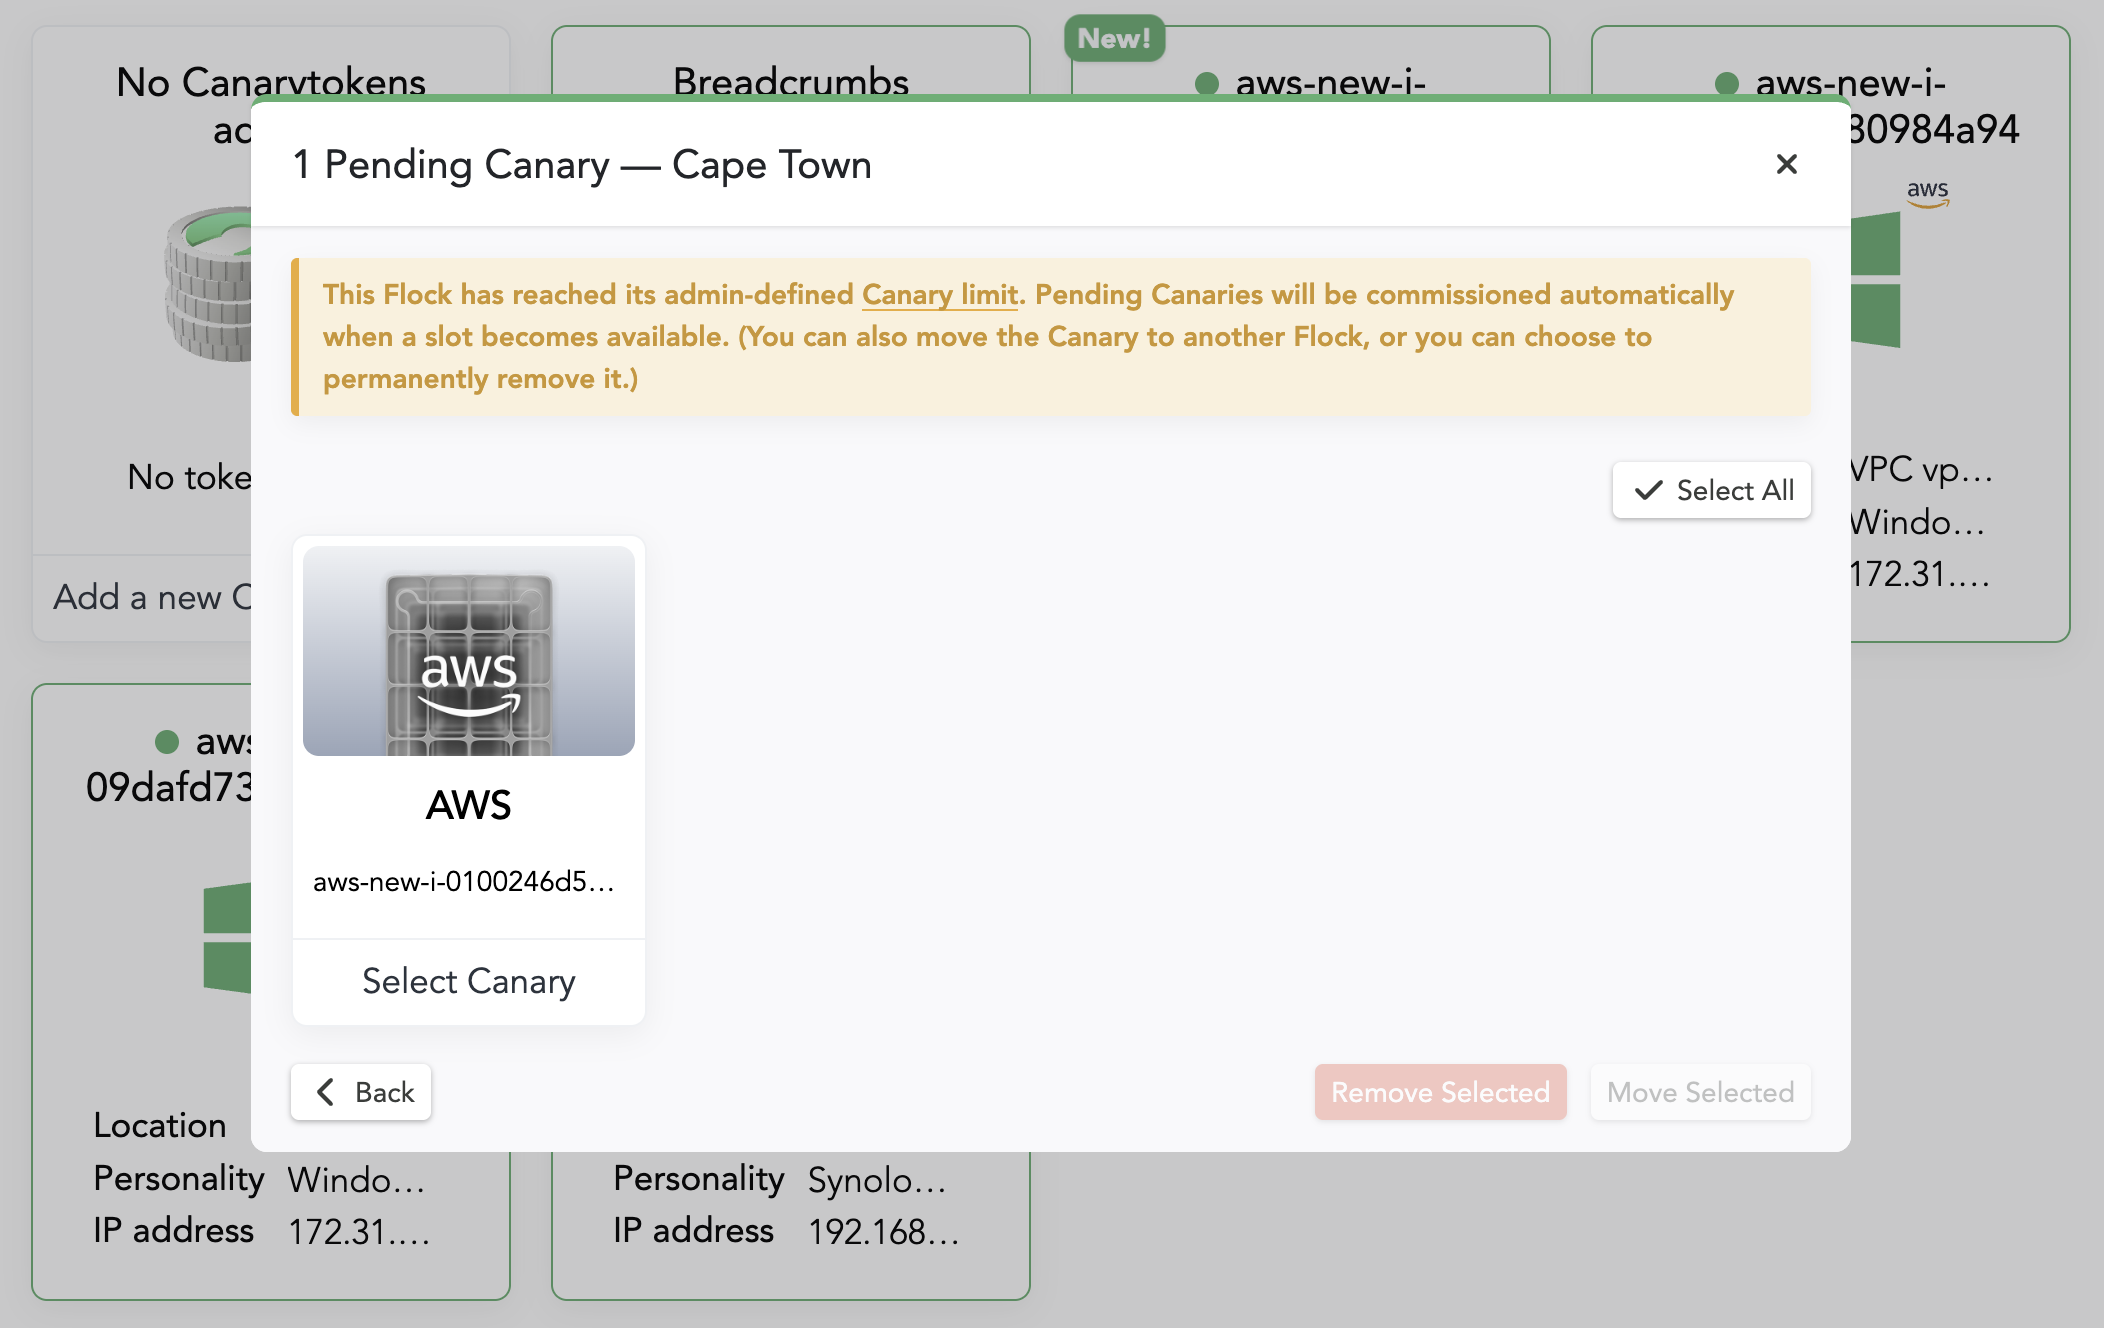Click the Select All button
Viewport: 2104px width, 1328px height.
coord(1711,490)
